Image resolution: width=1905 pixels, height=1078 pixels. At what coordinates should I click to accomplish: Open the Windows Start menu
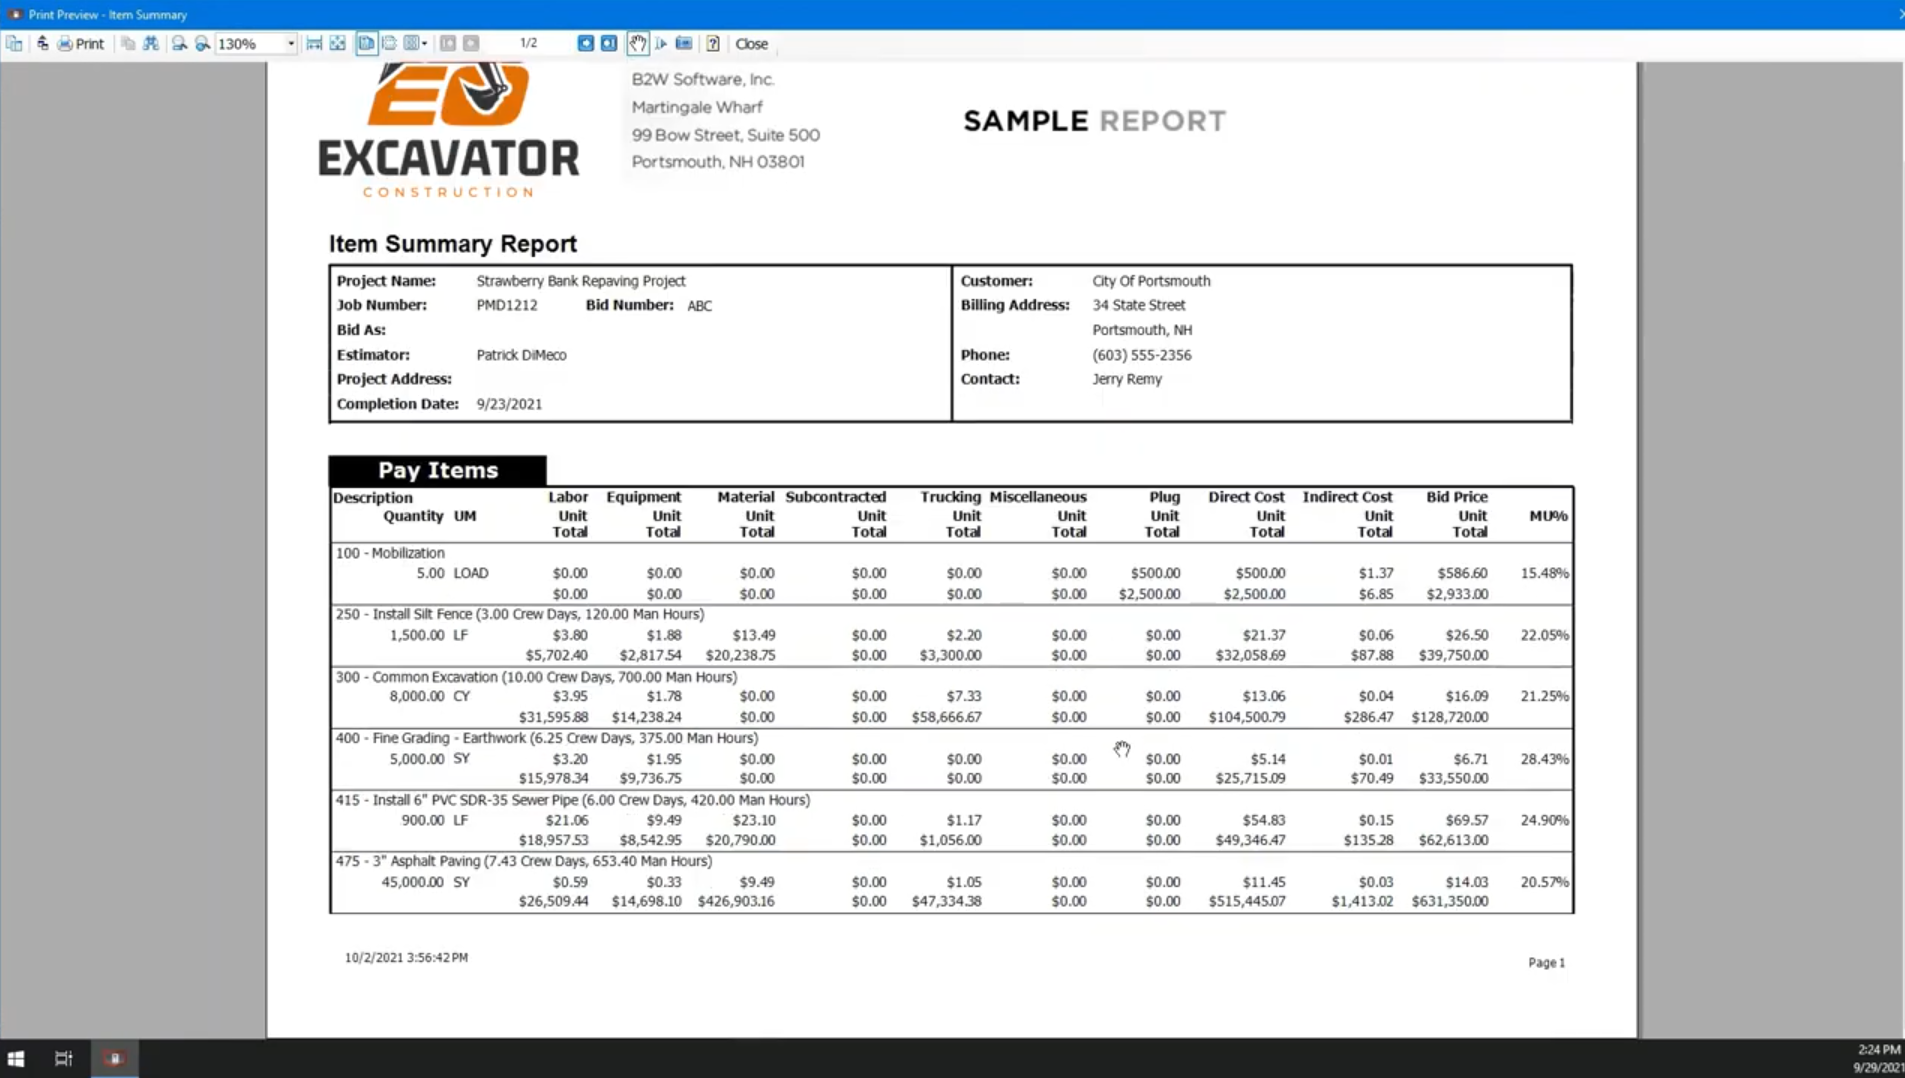(x=15, y=1058)
